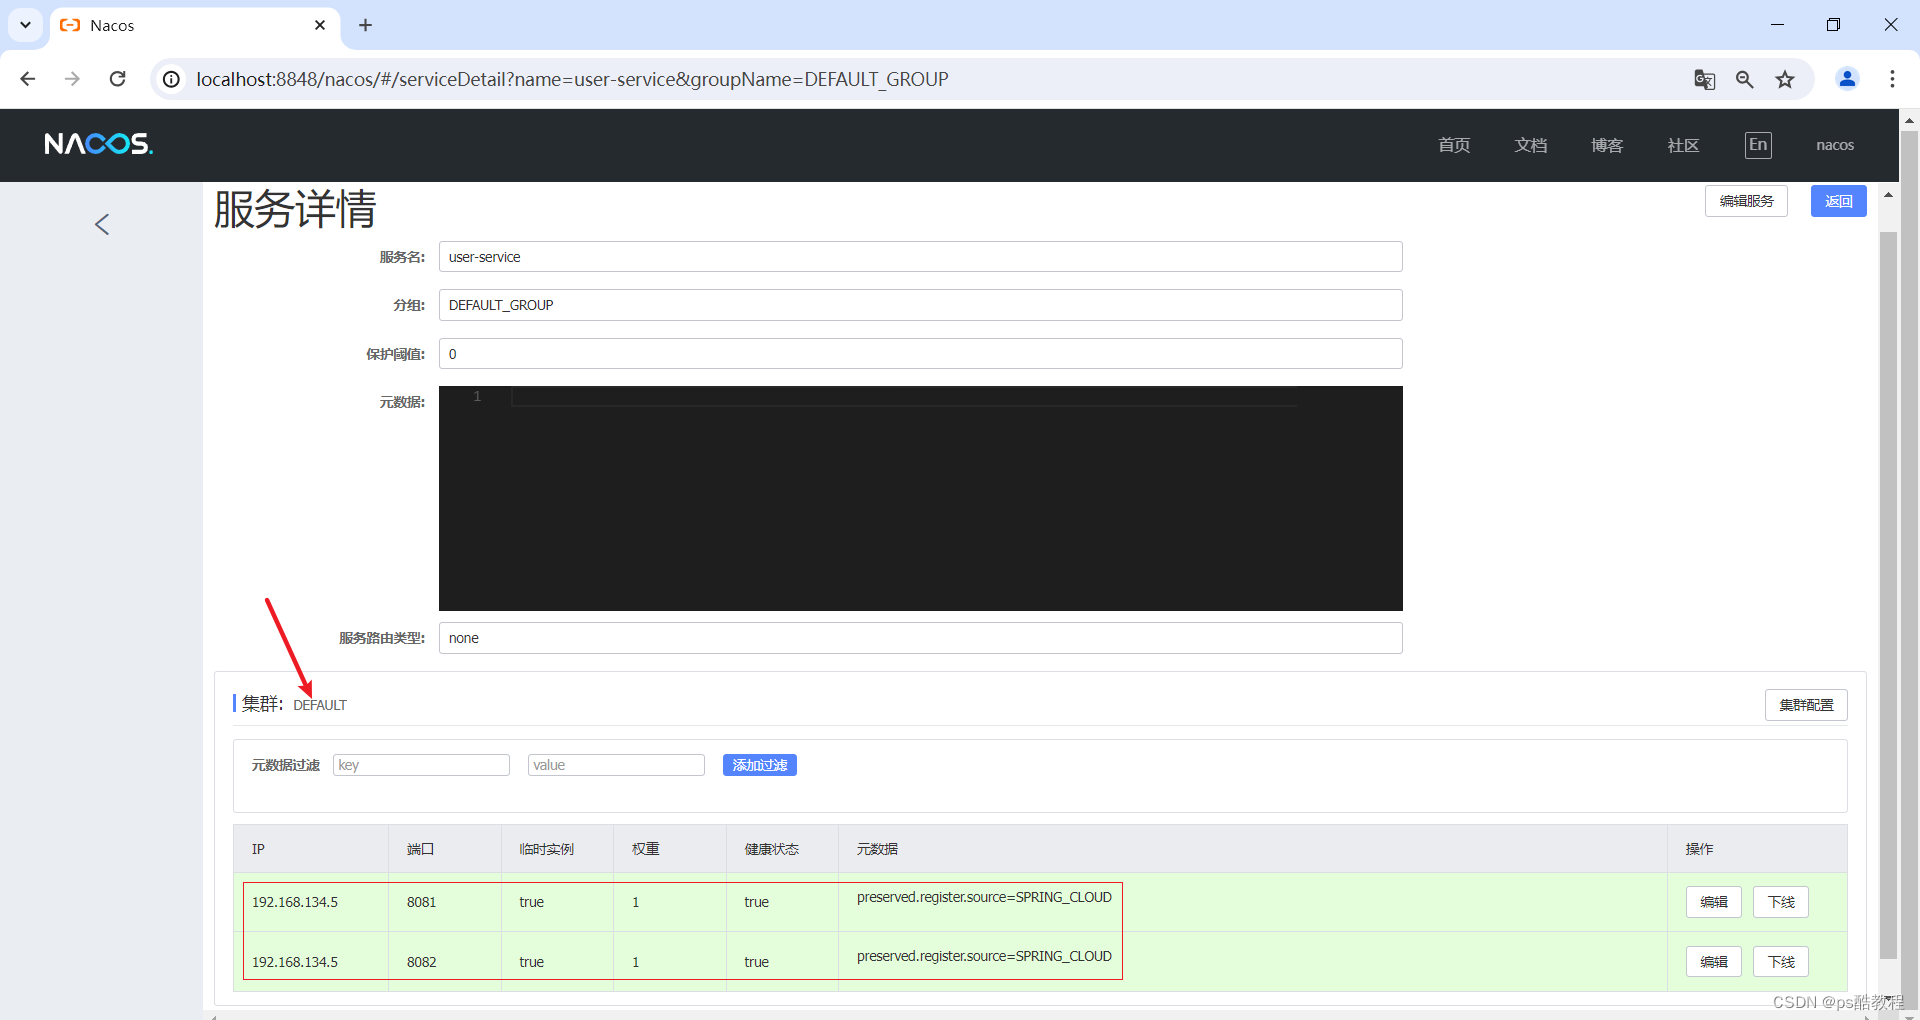Focus the 保护阈值 field

(920, 354)
